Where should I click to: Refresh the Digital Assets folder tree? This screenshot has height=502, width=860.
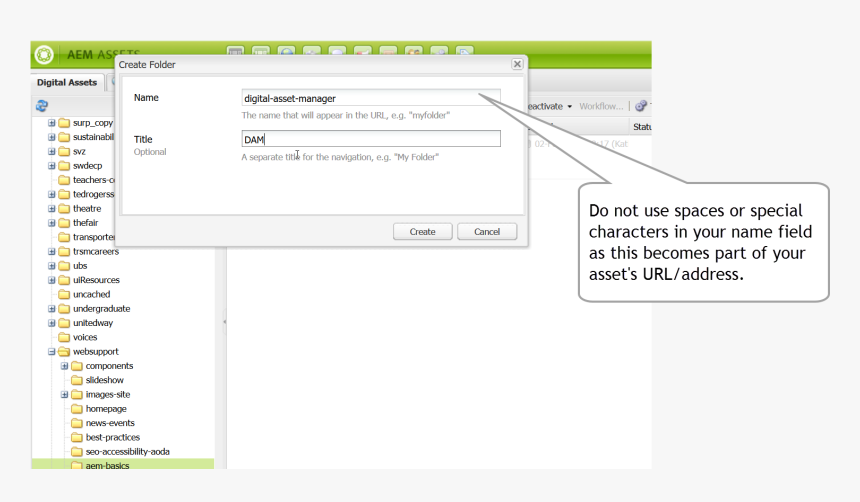42,105
